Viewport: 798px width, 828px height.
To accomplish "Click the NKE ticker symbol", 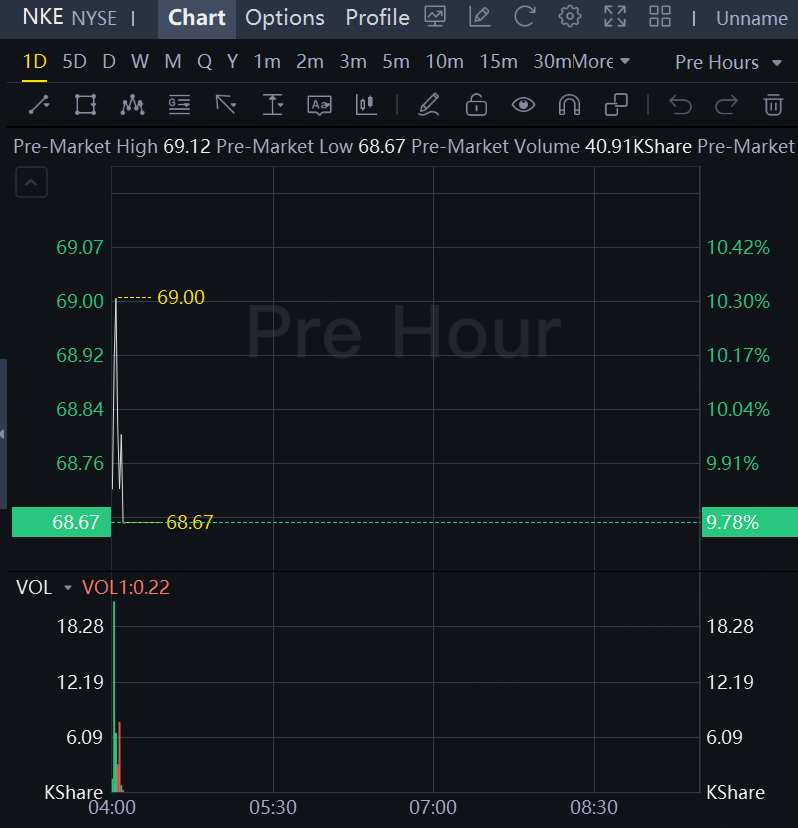I will tap(43, 17).
